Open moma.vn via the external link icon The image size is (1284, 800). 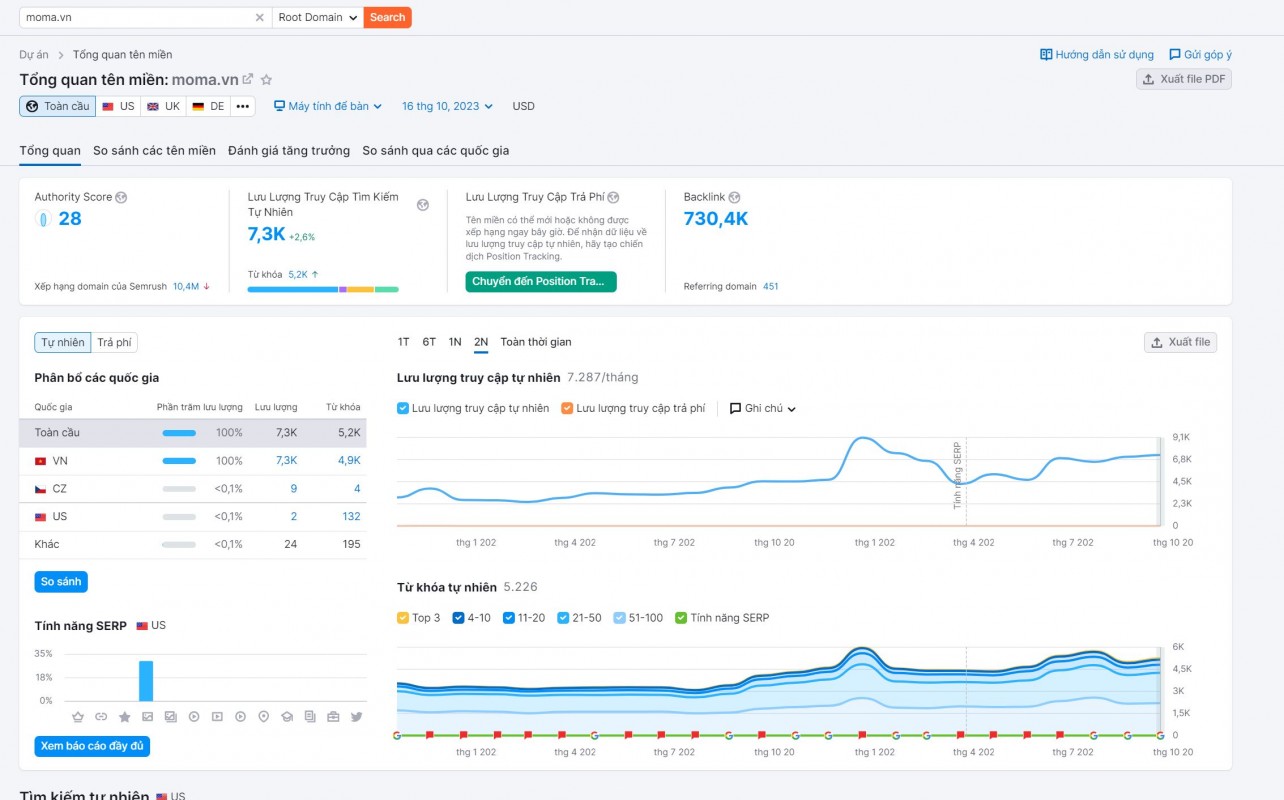pyautogui.click(x=248, y=79)
